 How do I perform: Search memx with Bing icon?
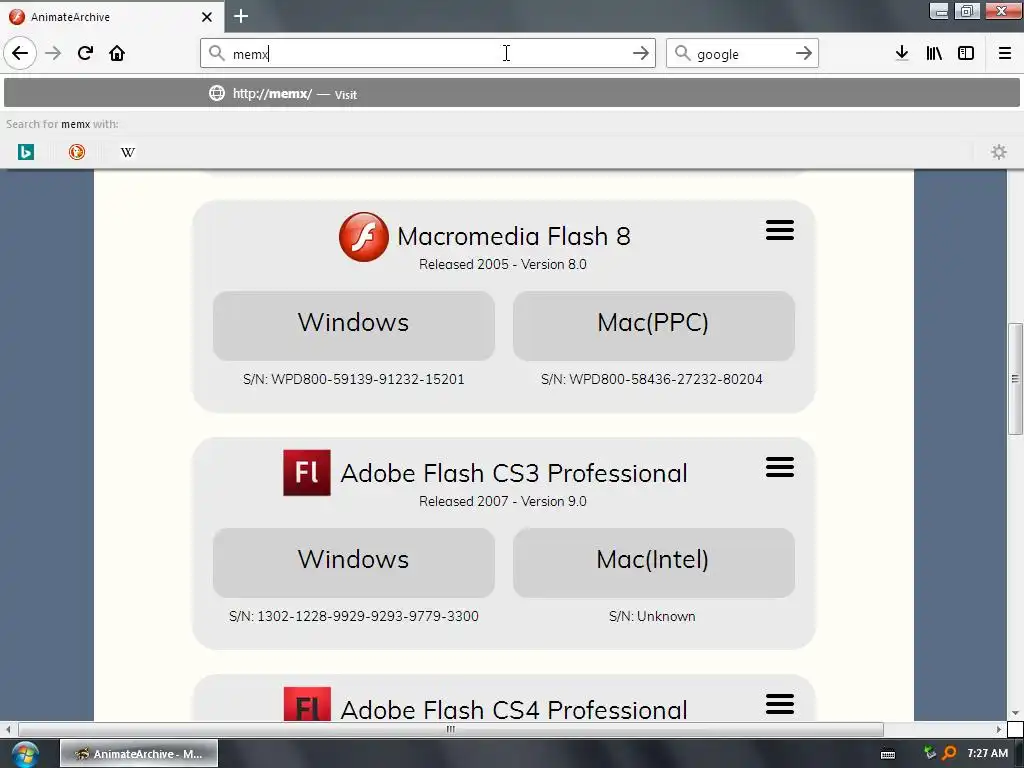tap(25, 152)
